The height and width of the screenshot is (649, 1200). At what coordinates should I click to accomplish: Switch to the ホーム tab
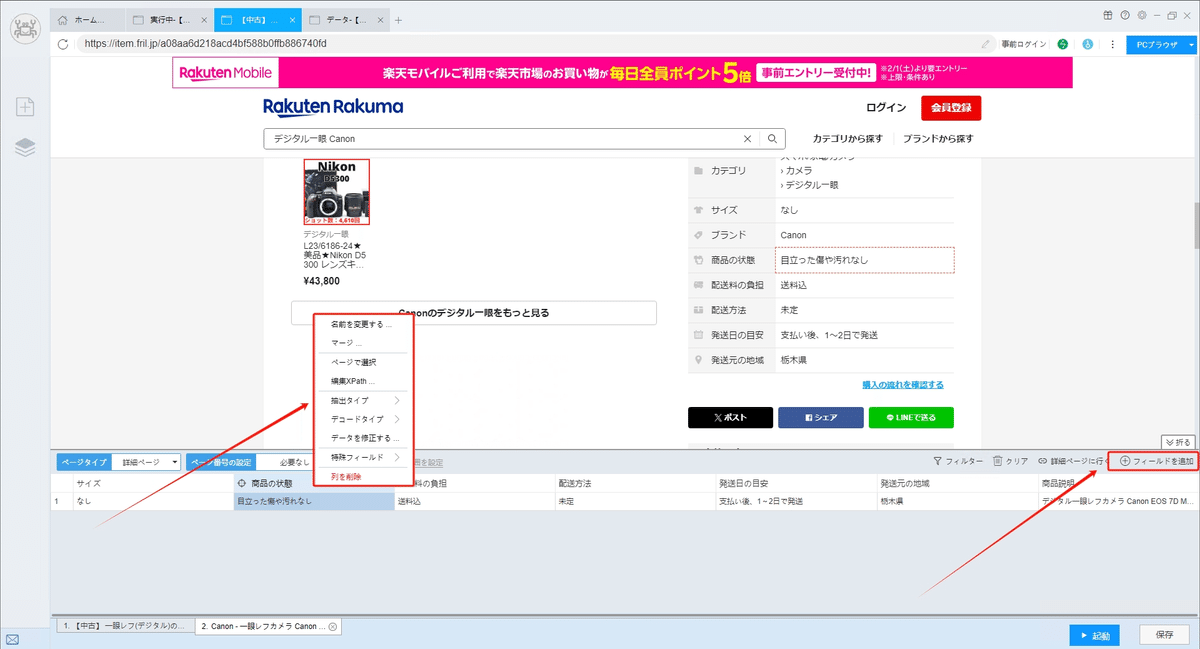pyautogui.click(x=88, y=20)
